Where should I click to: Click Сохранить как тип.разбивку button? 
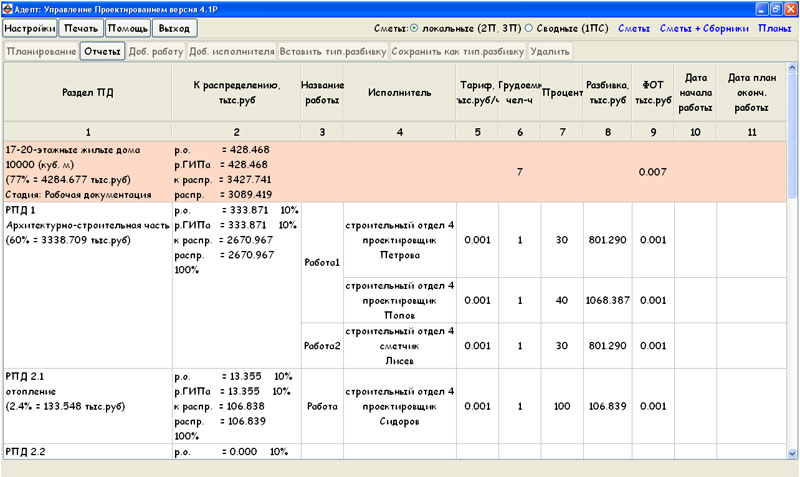click(x=457, y=50)
